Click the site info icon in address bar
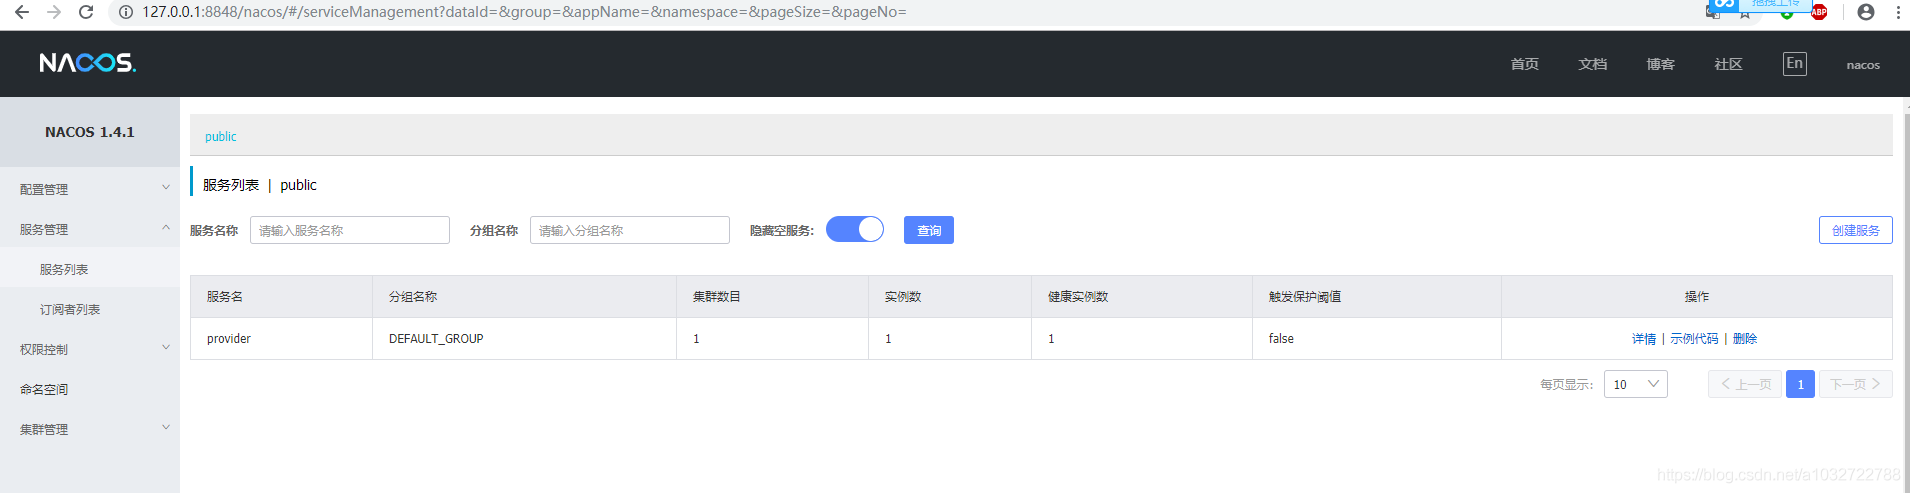The image size is (1910, 493). coord(126,12)
